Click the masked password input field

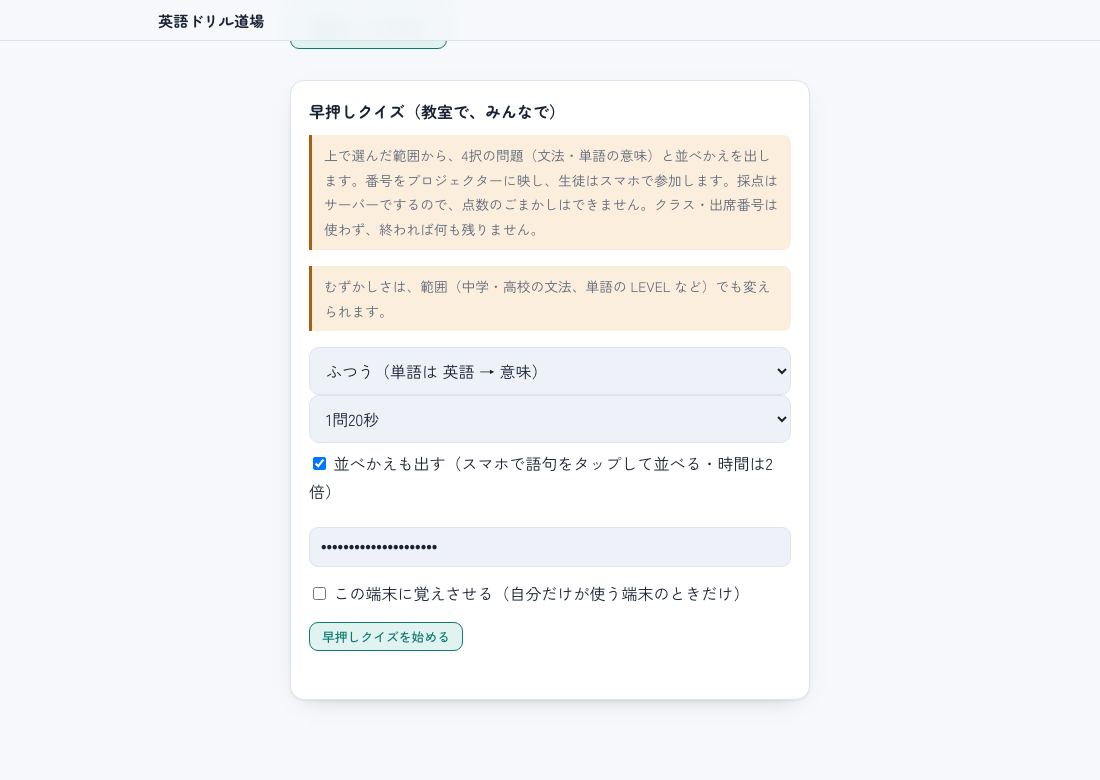(x=549, y=547)
